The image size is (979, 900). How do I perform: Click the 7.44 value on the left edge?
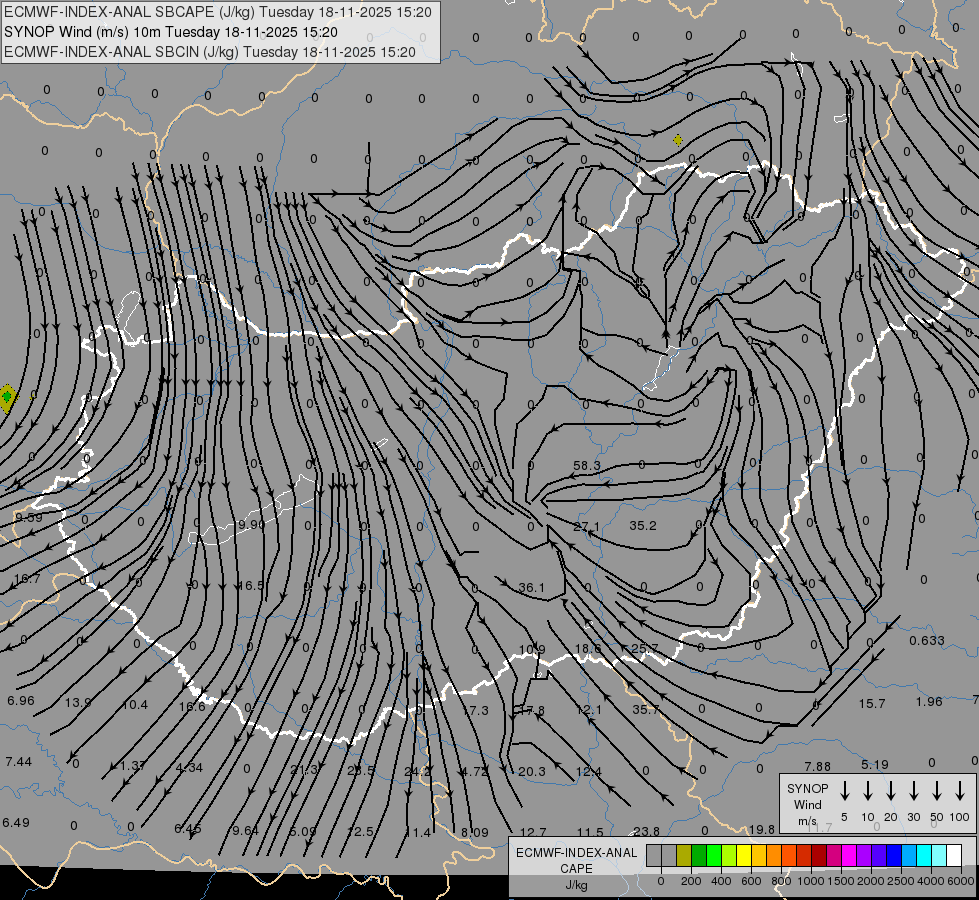pyautogui.click(x=18, y=761)
